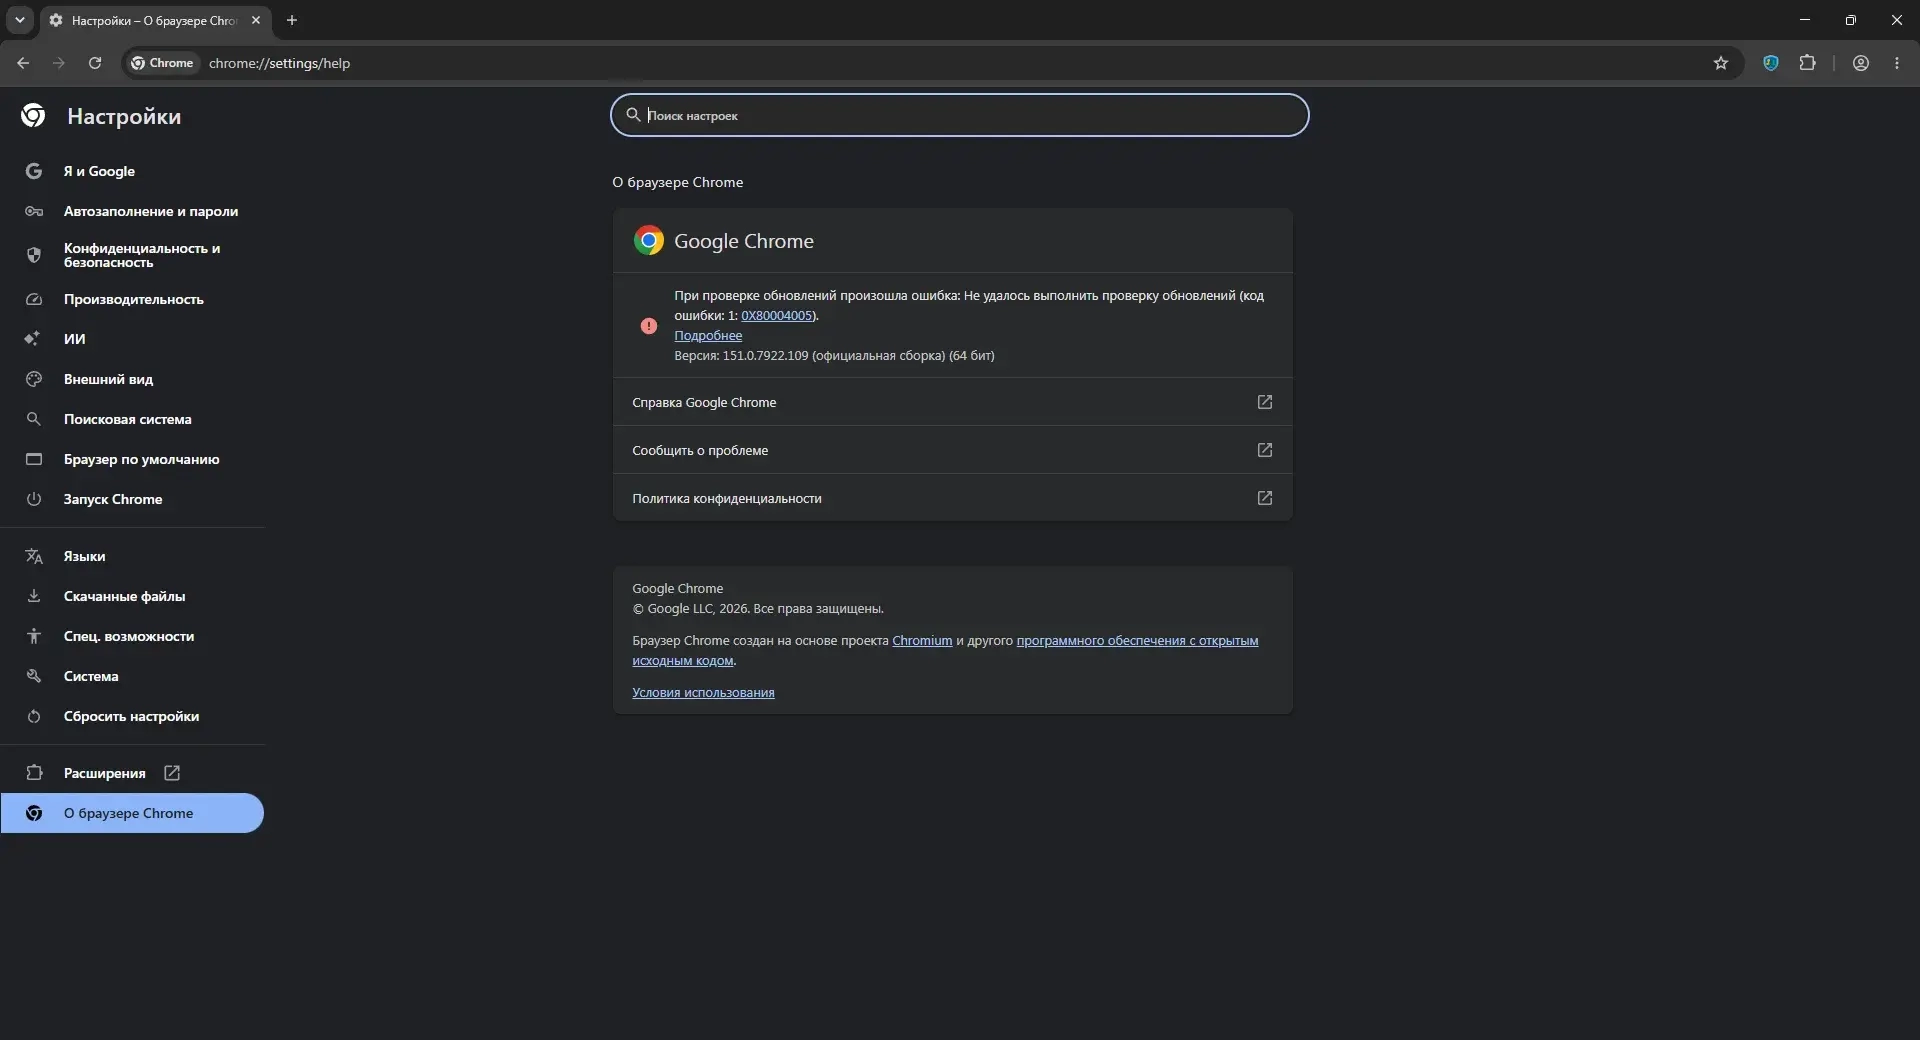Go to Скачанные файлы settings
1920x1040 pixels.
pos(133,596)
